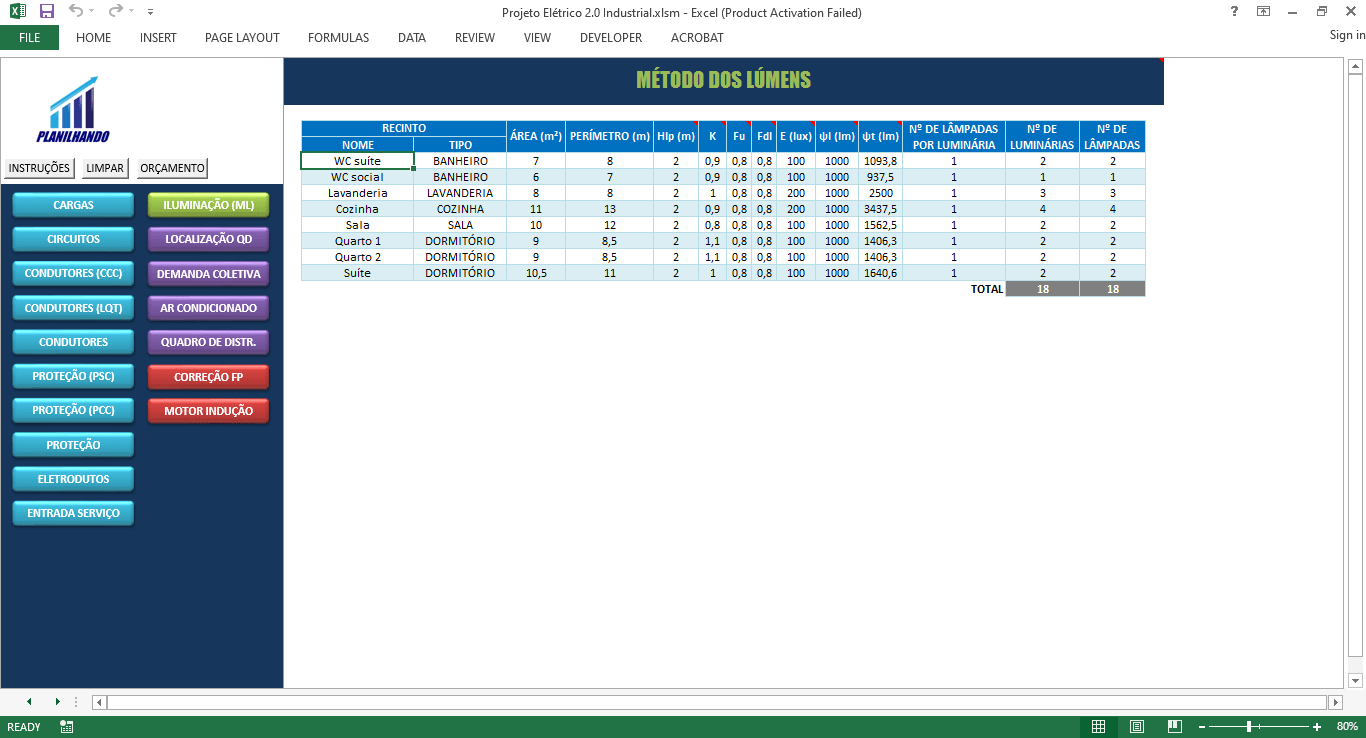Select the 'WC suíte' name cell
Screen dimensions: 1366x738
(358, 161)
